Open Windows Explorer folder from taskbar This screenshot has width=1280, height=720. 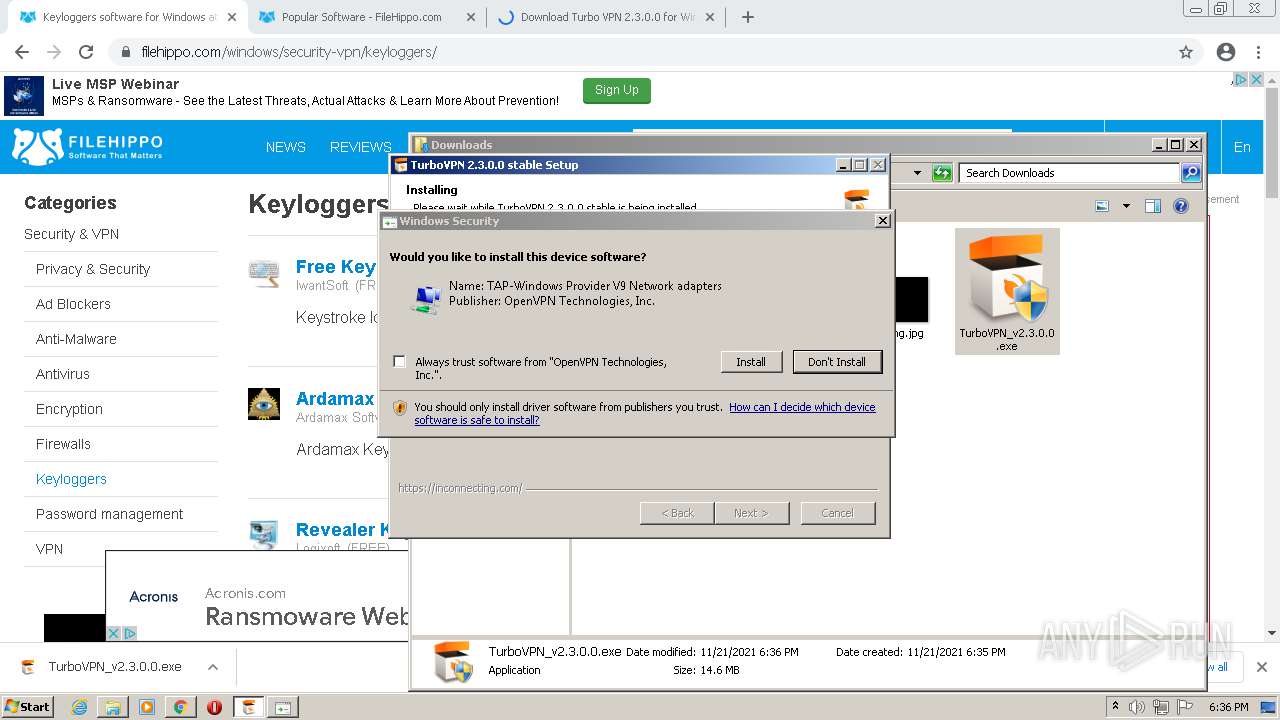tap(113, 707)
